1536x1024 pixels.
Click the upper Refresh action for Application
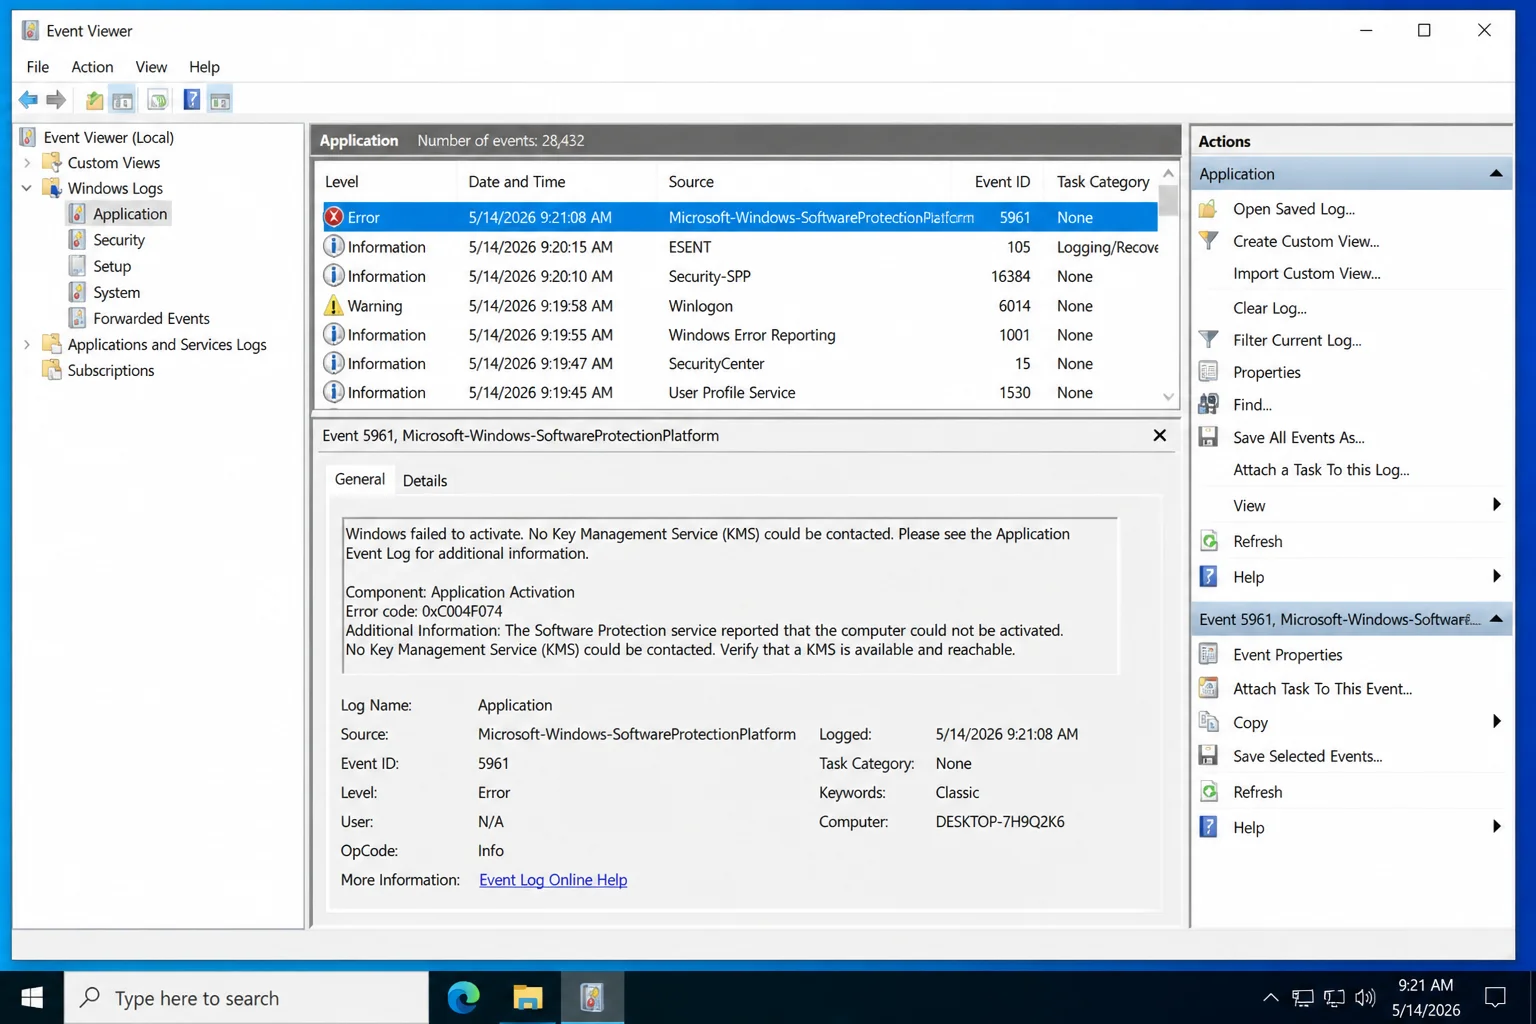point(1257,542)
